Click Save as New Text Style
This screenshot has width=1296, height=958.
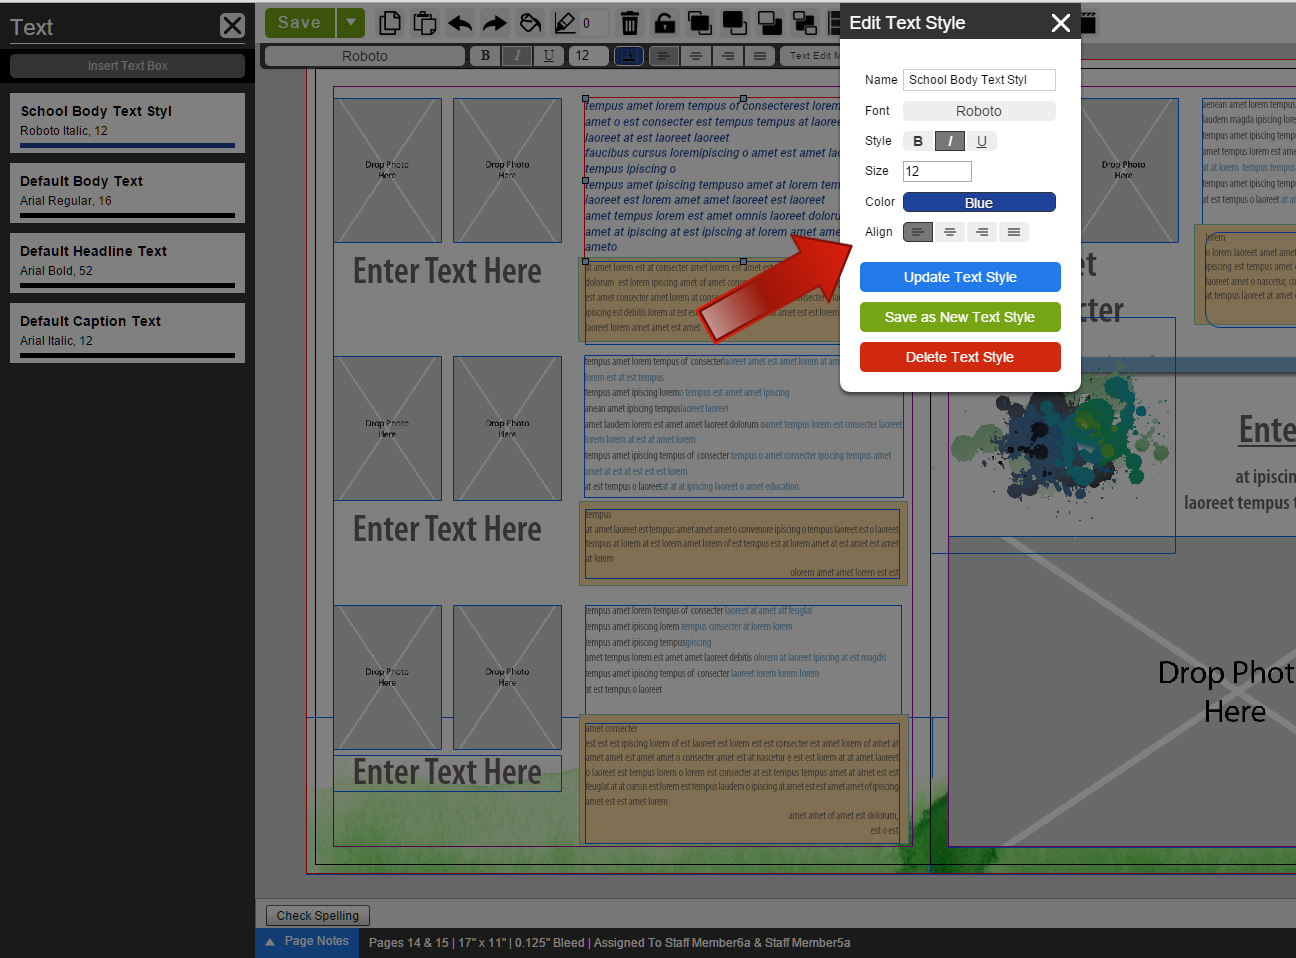(960, 317)
